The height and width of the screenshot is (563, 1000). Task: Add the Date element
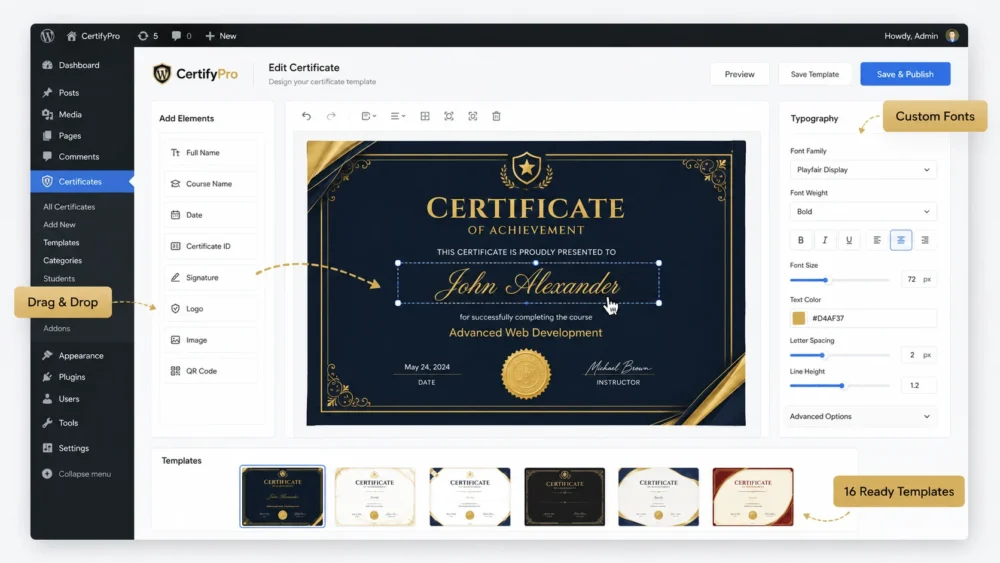pos(211,215)
